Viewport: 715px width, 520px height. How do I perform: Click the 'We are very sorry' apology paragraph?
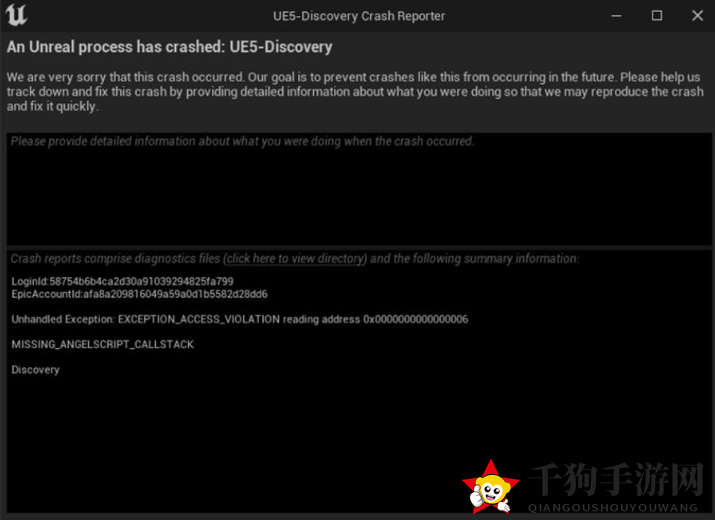click(x=355, y=92)
